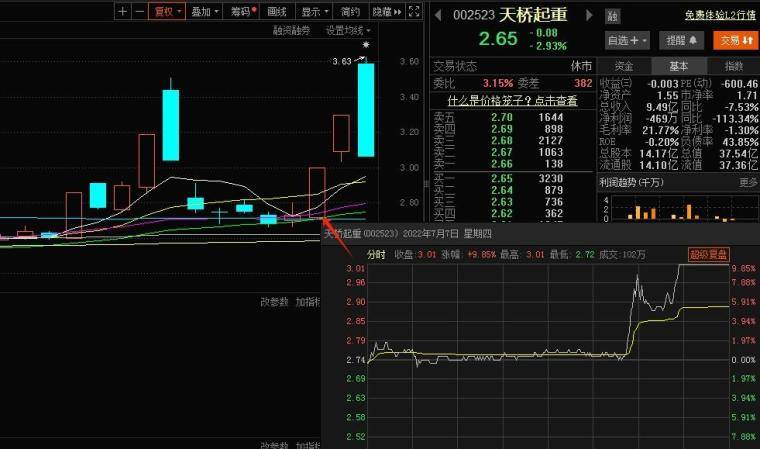Click the 3.63 high price label
Screen dimensions: 760x449
[x=342, y=62]
